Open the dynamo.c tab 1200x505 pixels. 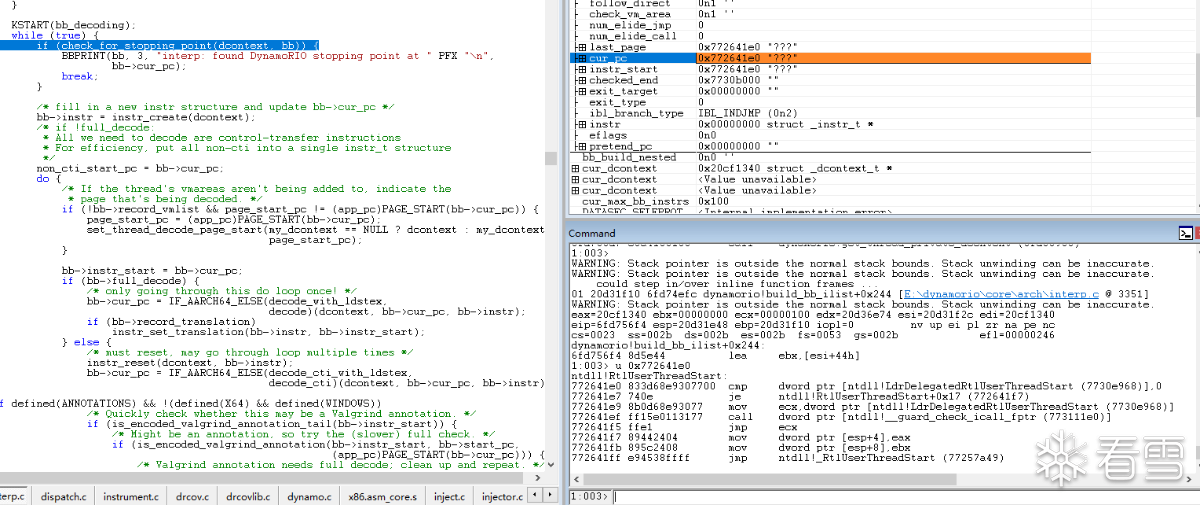click(309, 496)
